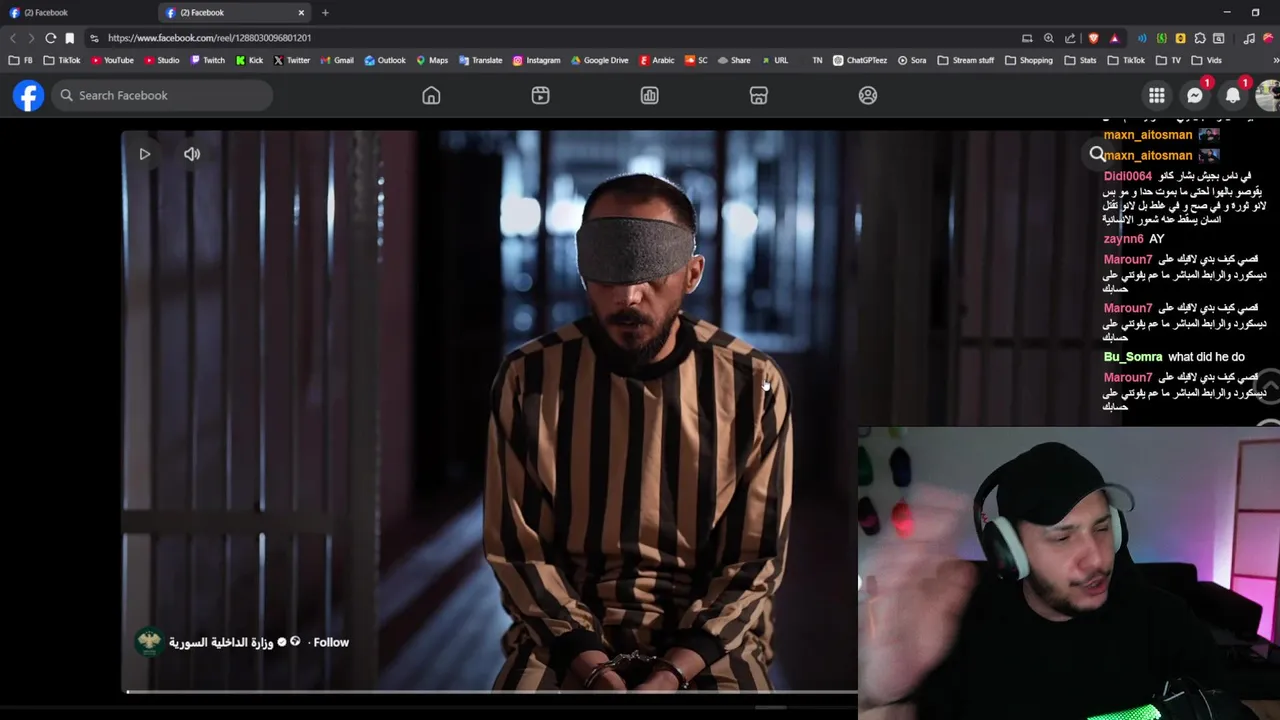Image resolution: width=1280 pixels, height=720 pixels.
Task: Reload the current page
Action: point(50,38)
